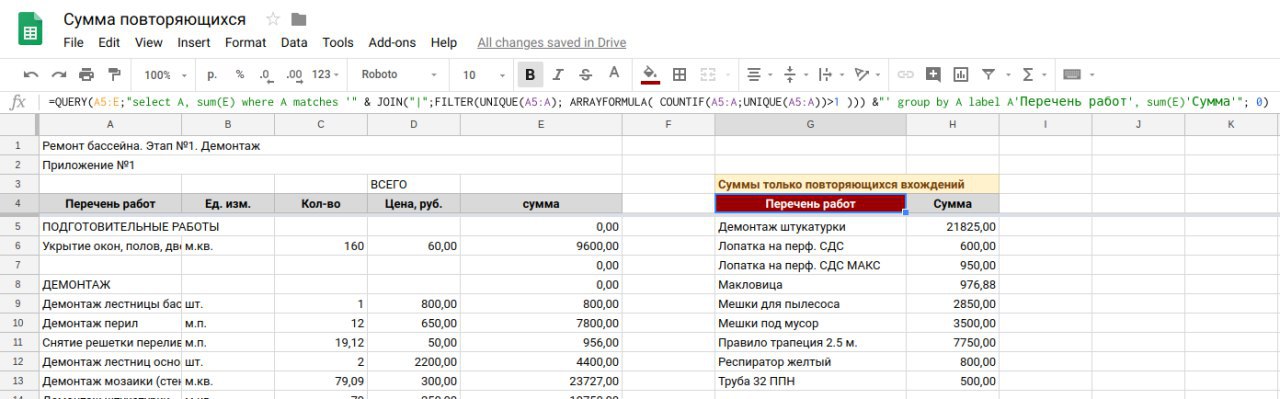Click cell Демонтаж штукатурки in column G
The height and width of the screenshot is (399, 1280).
[810, 227]
